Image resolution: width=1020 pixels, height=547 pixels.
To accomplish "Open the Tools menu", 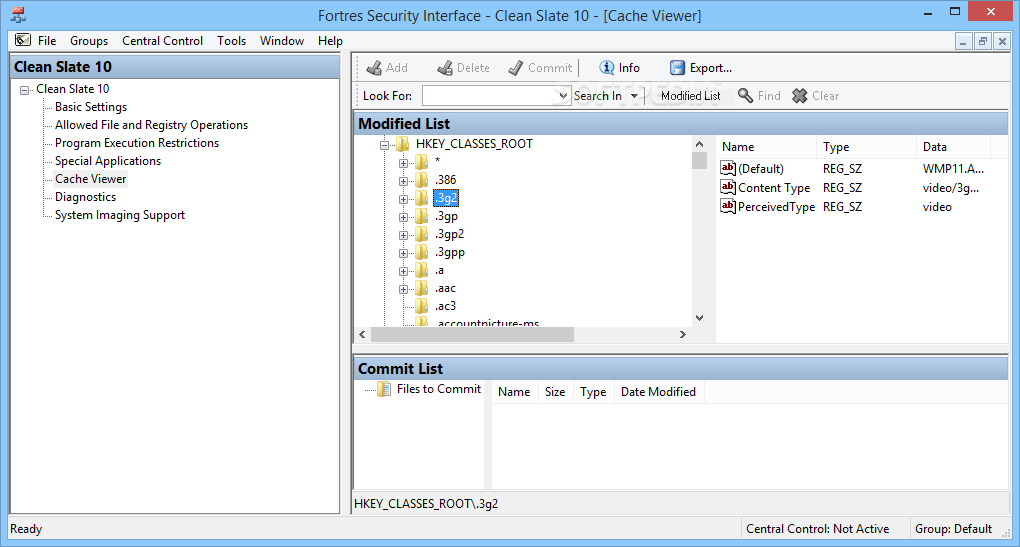I will (x=232, y=40).
